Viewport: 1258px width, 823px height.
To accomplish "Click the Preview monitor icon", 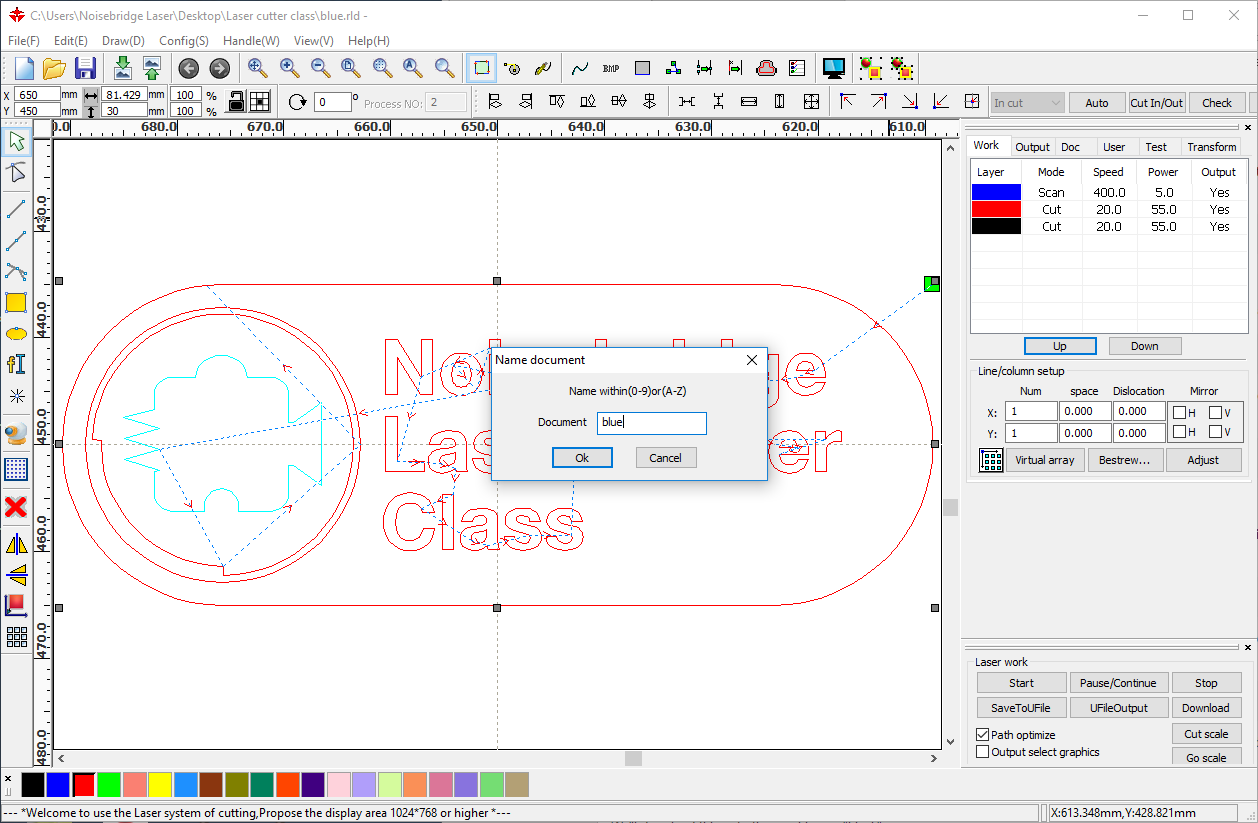I will click(x=833, y=68).
